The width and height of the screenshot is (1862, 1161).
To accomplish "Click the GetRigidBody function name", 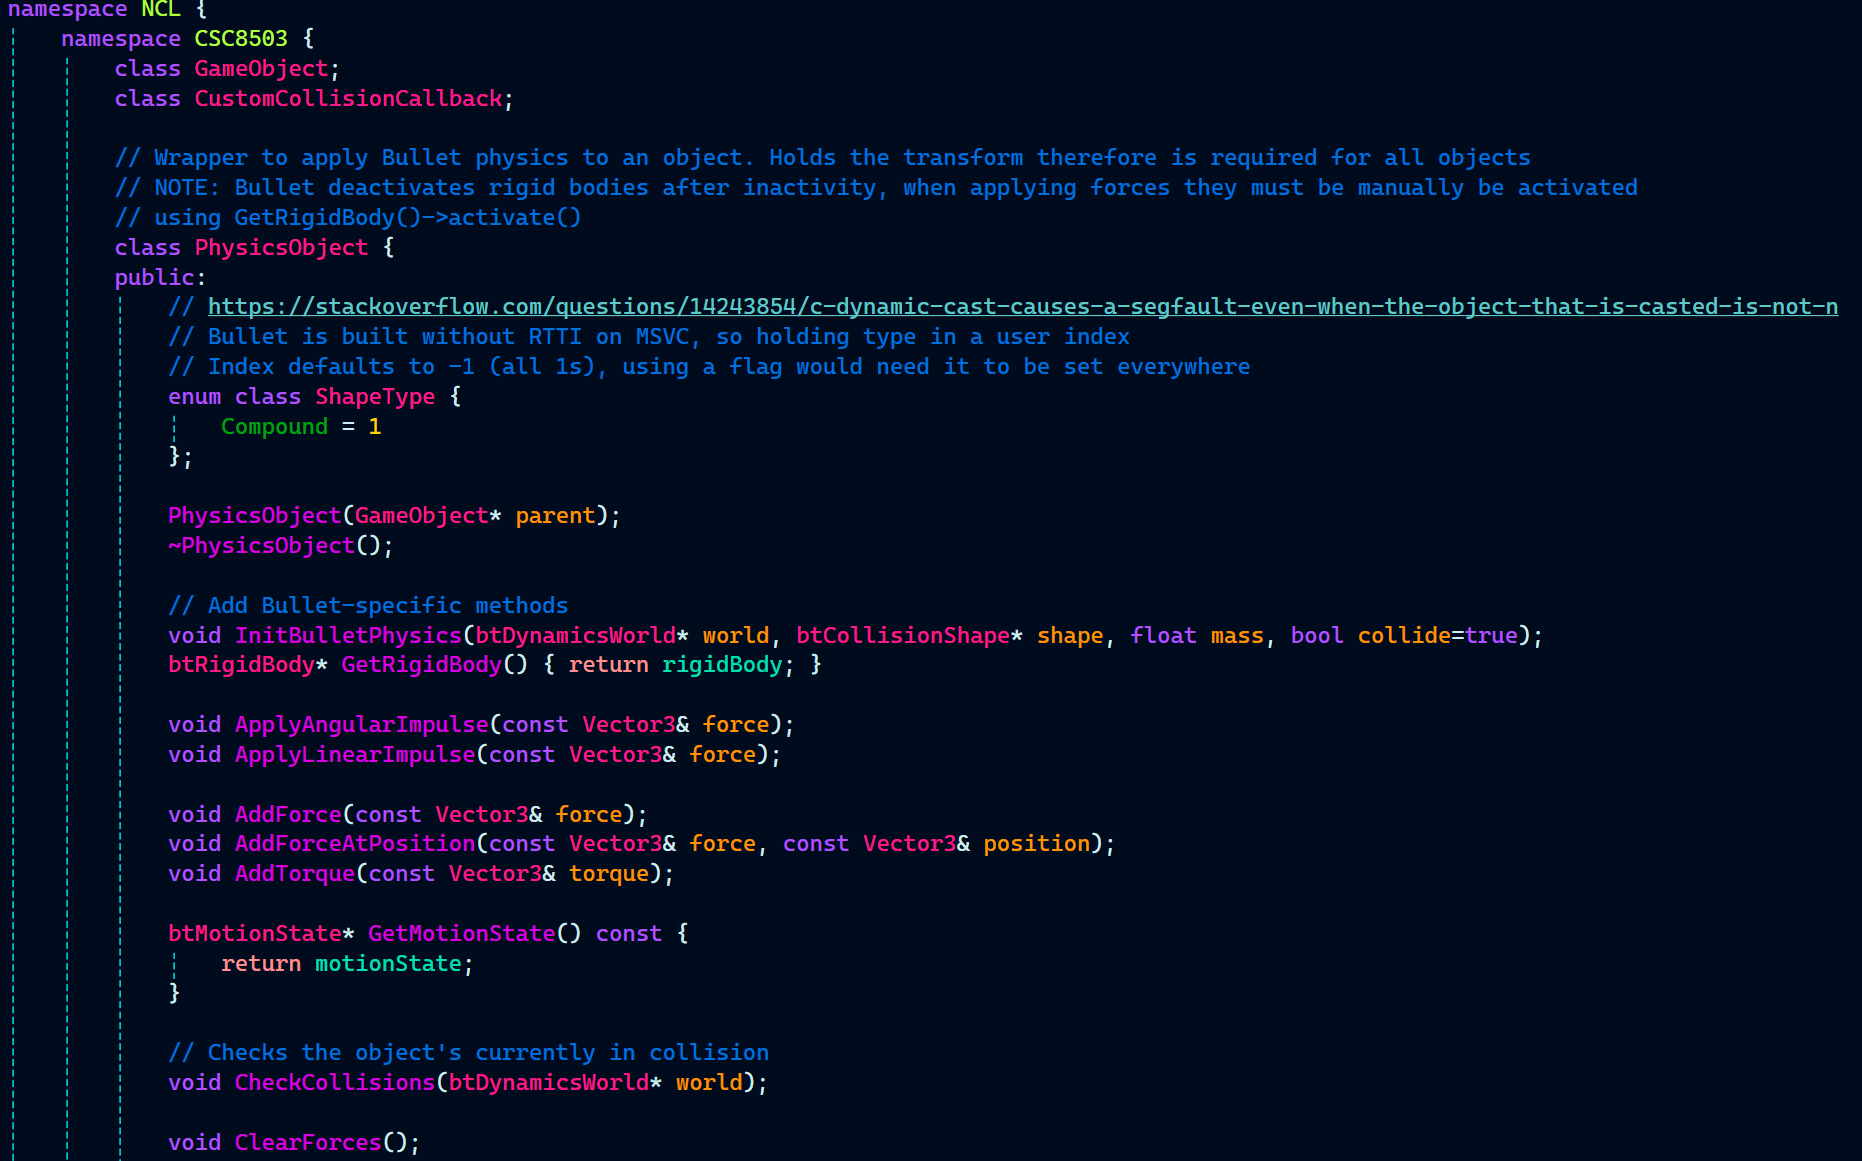I will point(420,665).
